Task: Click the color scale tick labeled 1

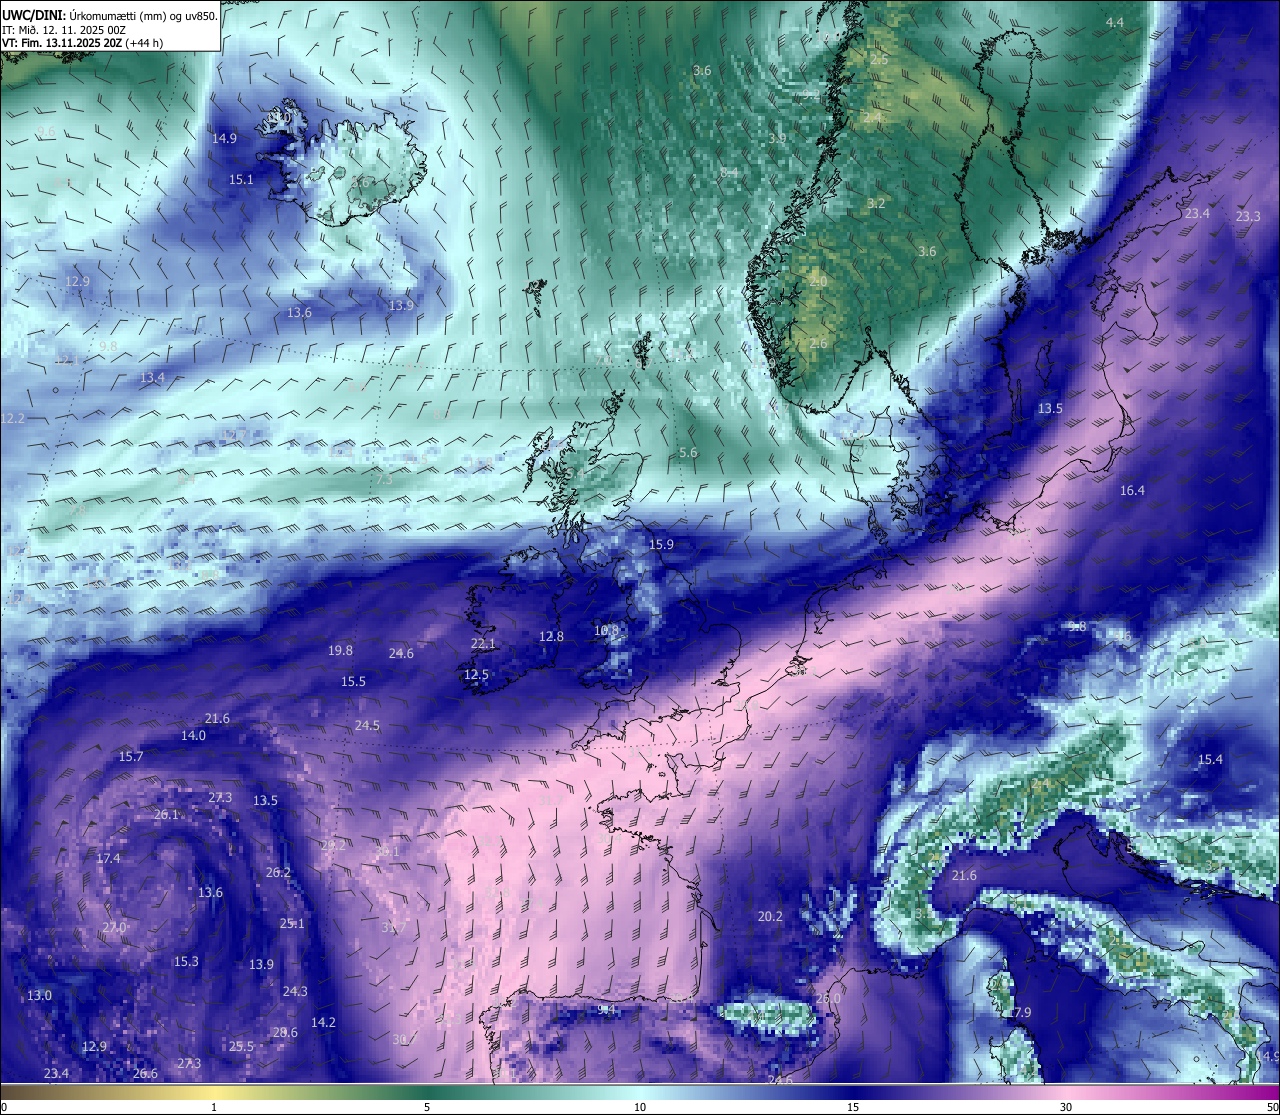Action: coord(214,1107)
